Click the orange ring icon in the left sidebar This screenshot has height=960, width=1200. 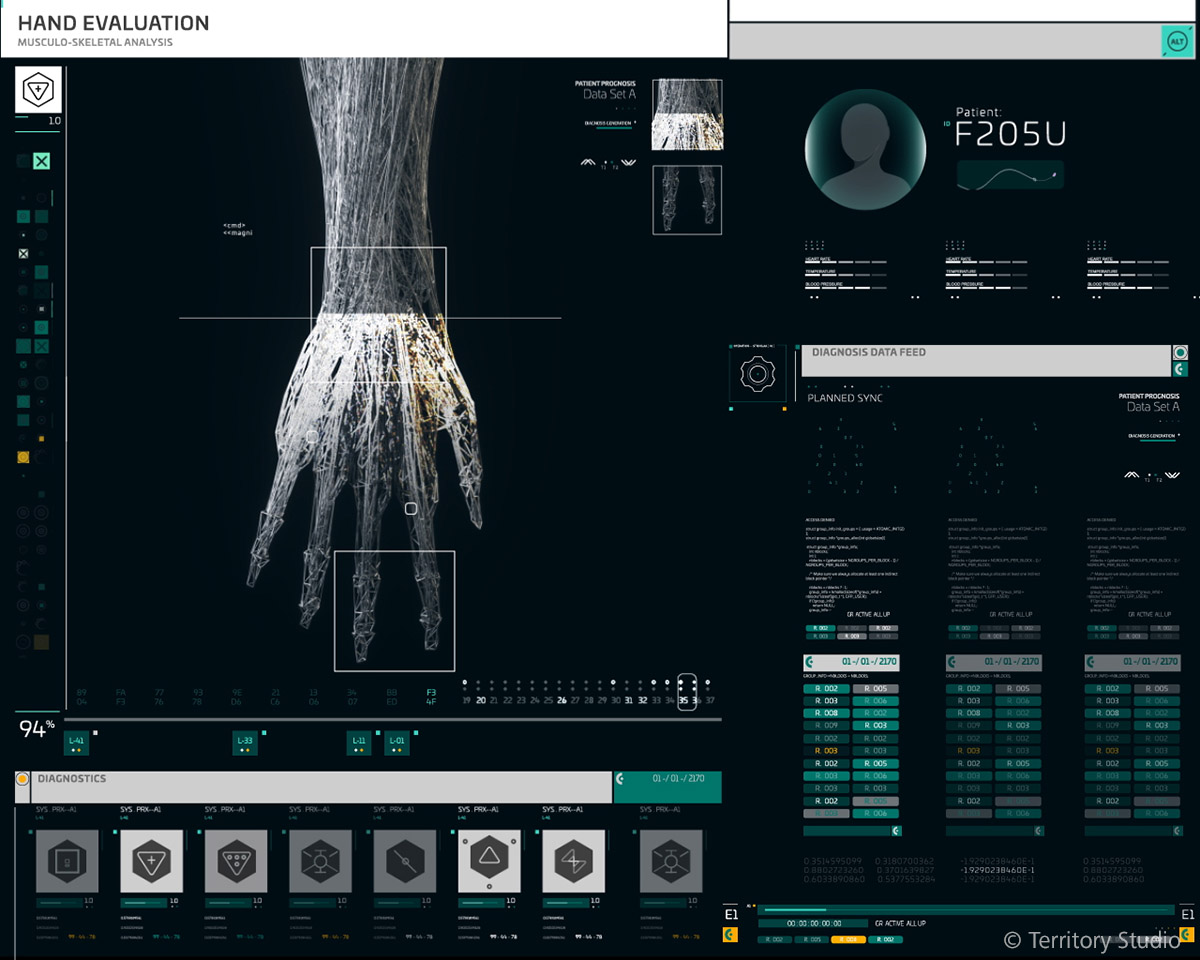click(23, 457)
